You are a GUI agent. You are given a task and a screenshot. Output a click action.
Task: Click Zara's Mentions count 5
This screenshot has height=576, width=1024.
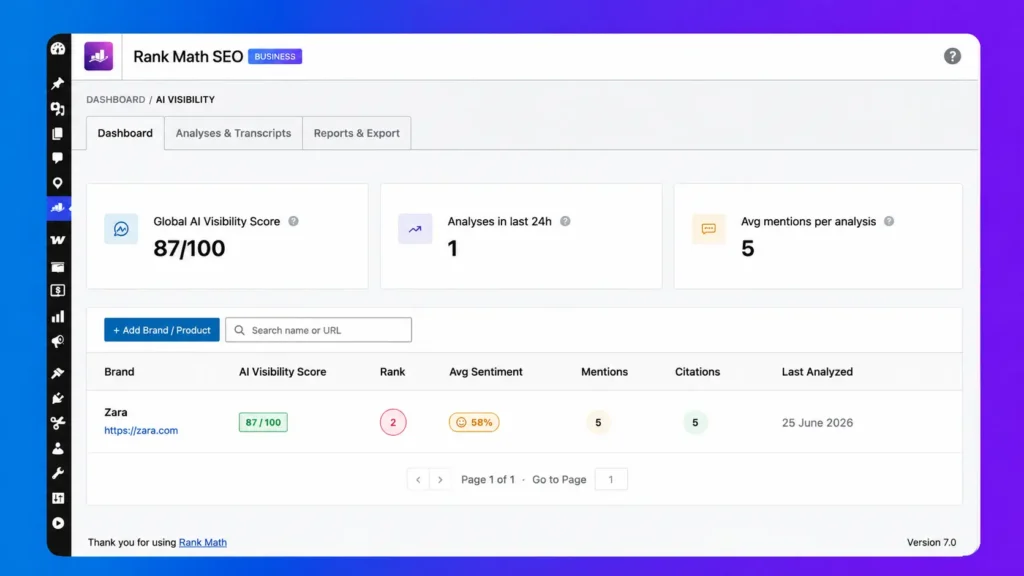598,423
